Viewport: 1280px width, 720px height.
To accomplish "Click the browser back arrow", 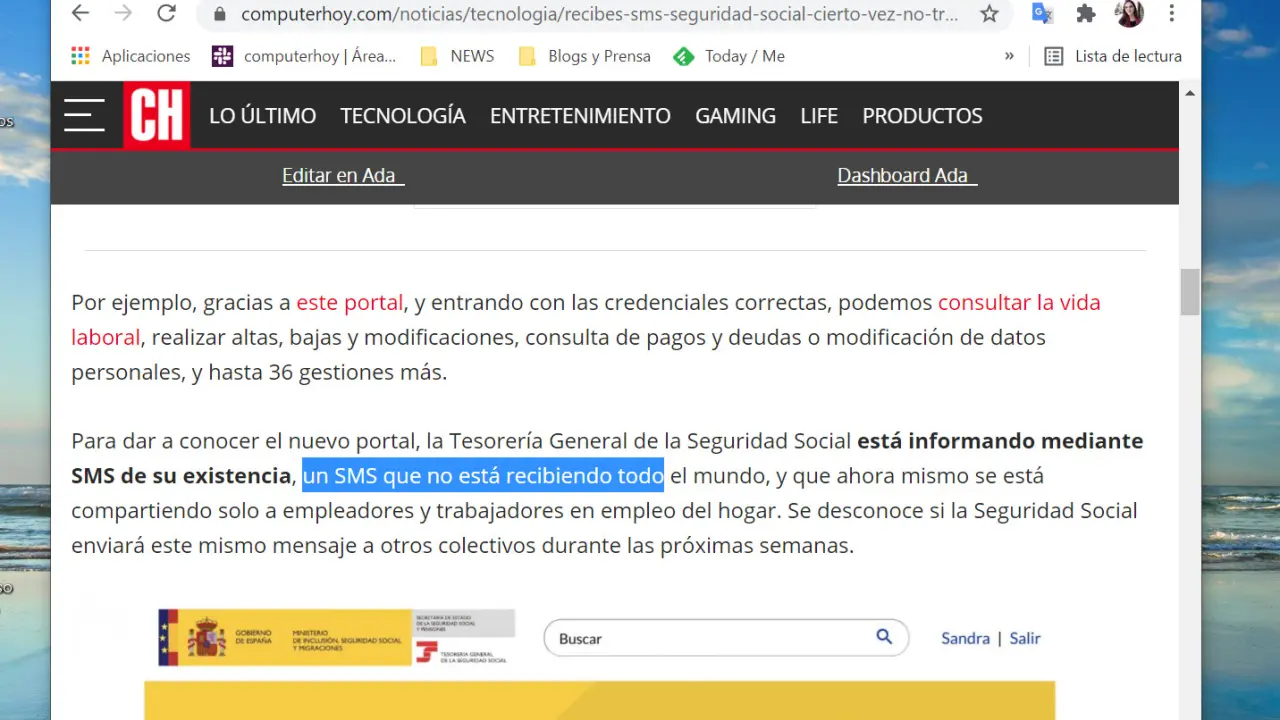I will click(x=80, y=14).
